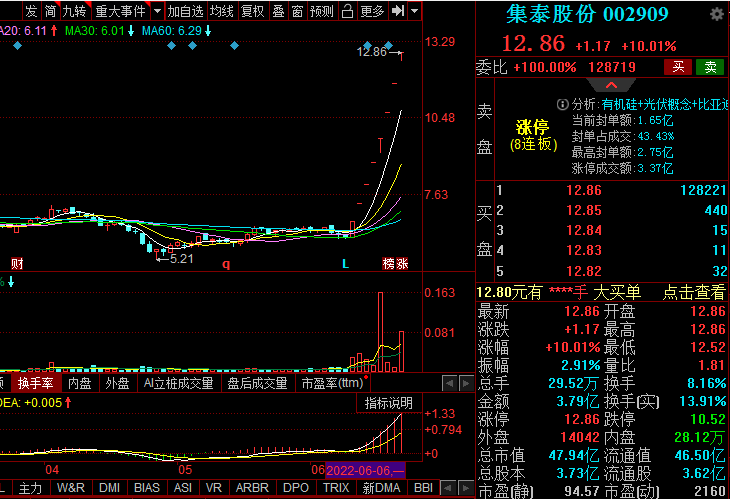Screen dimensions: 730x499
Task: Select the DPO indicator tab
Action: (x=296, y=488)
